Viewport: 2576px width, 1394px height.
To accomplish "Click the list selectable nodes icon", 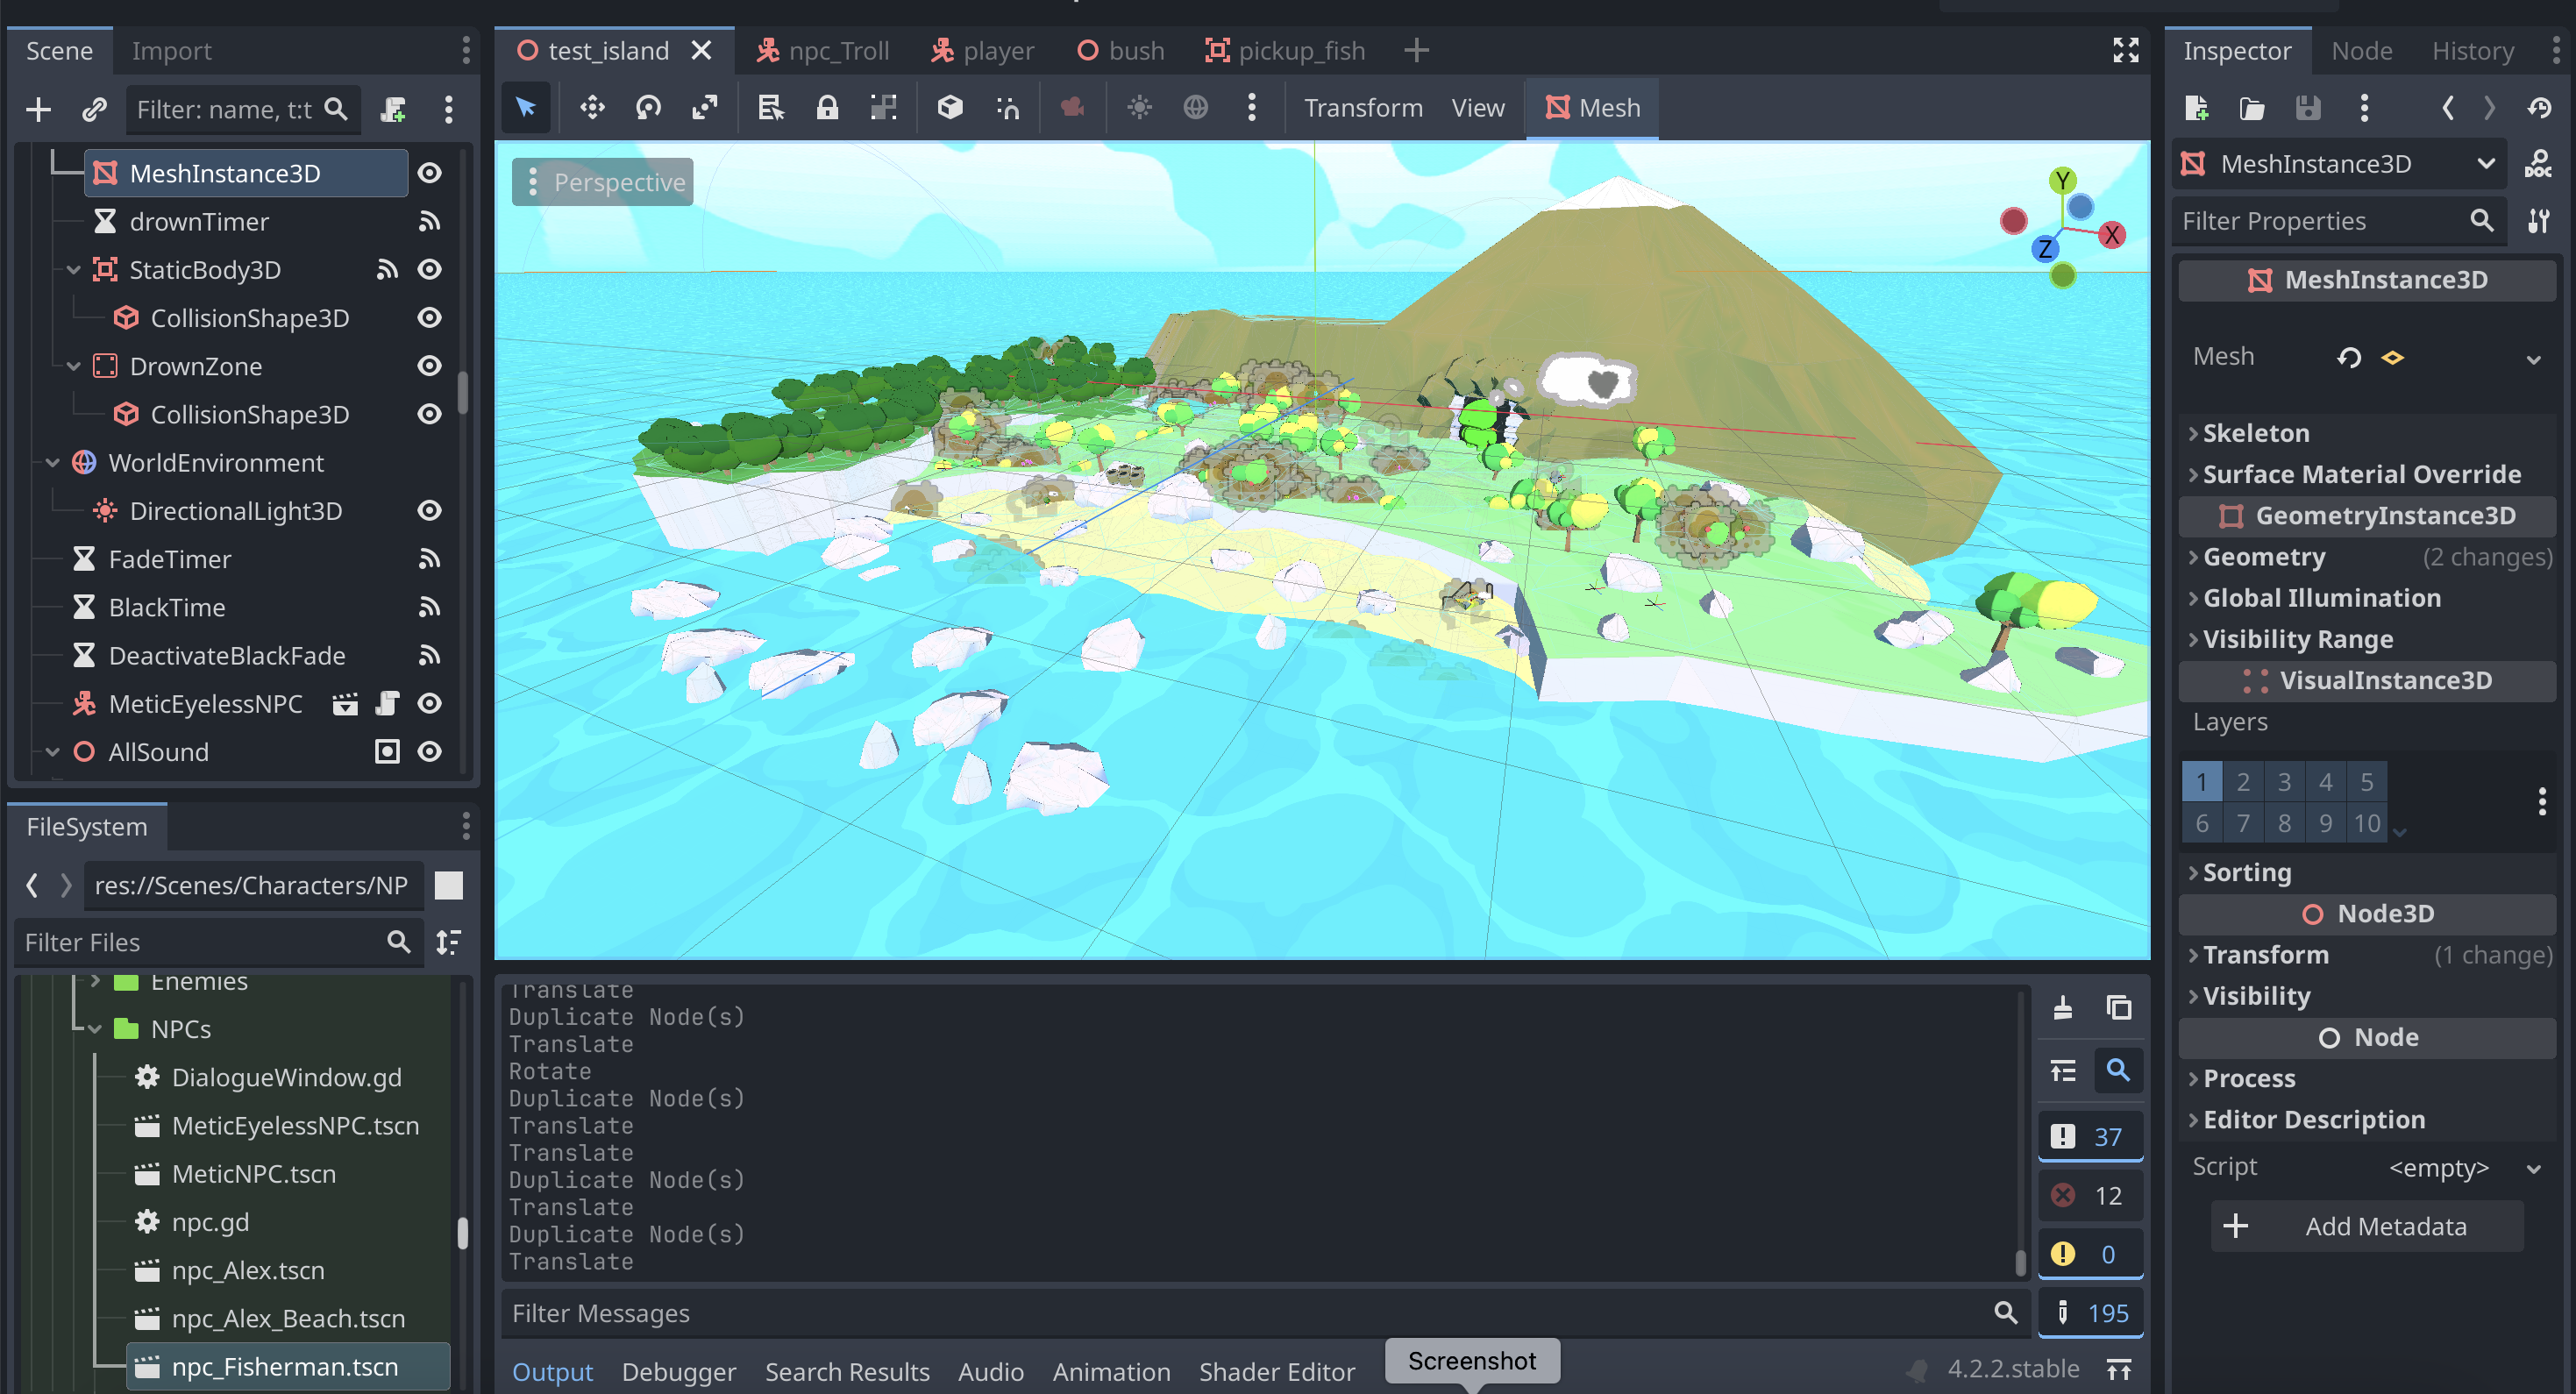I will pos(770,107).
